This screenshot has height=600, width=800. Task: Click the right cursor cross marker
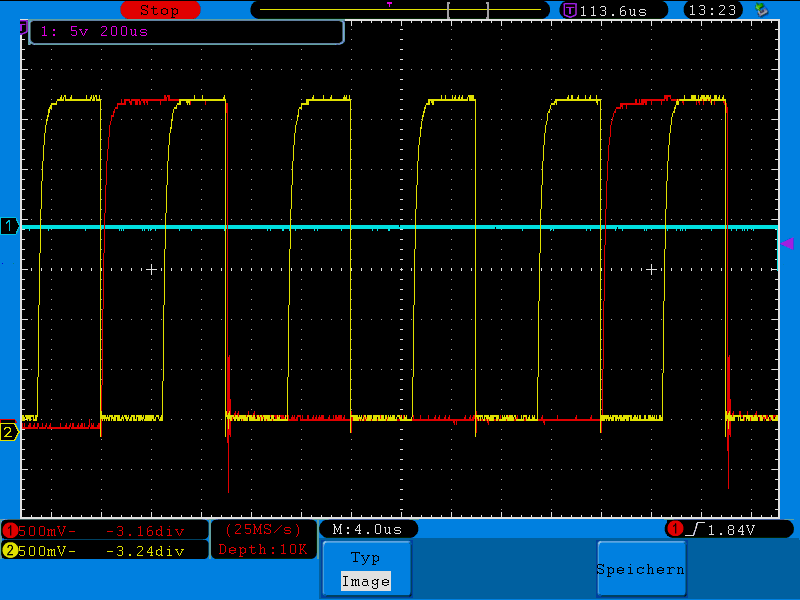[x=652, y=269]
